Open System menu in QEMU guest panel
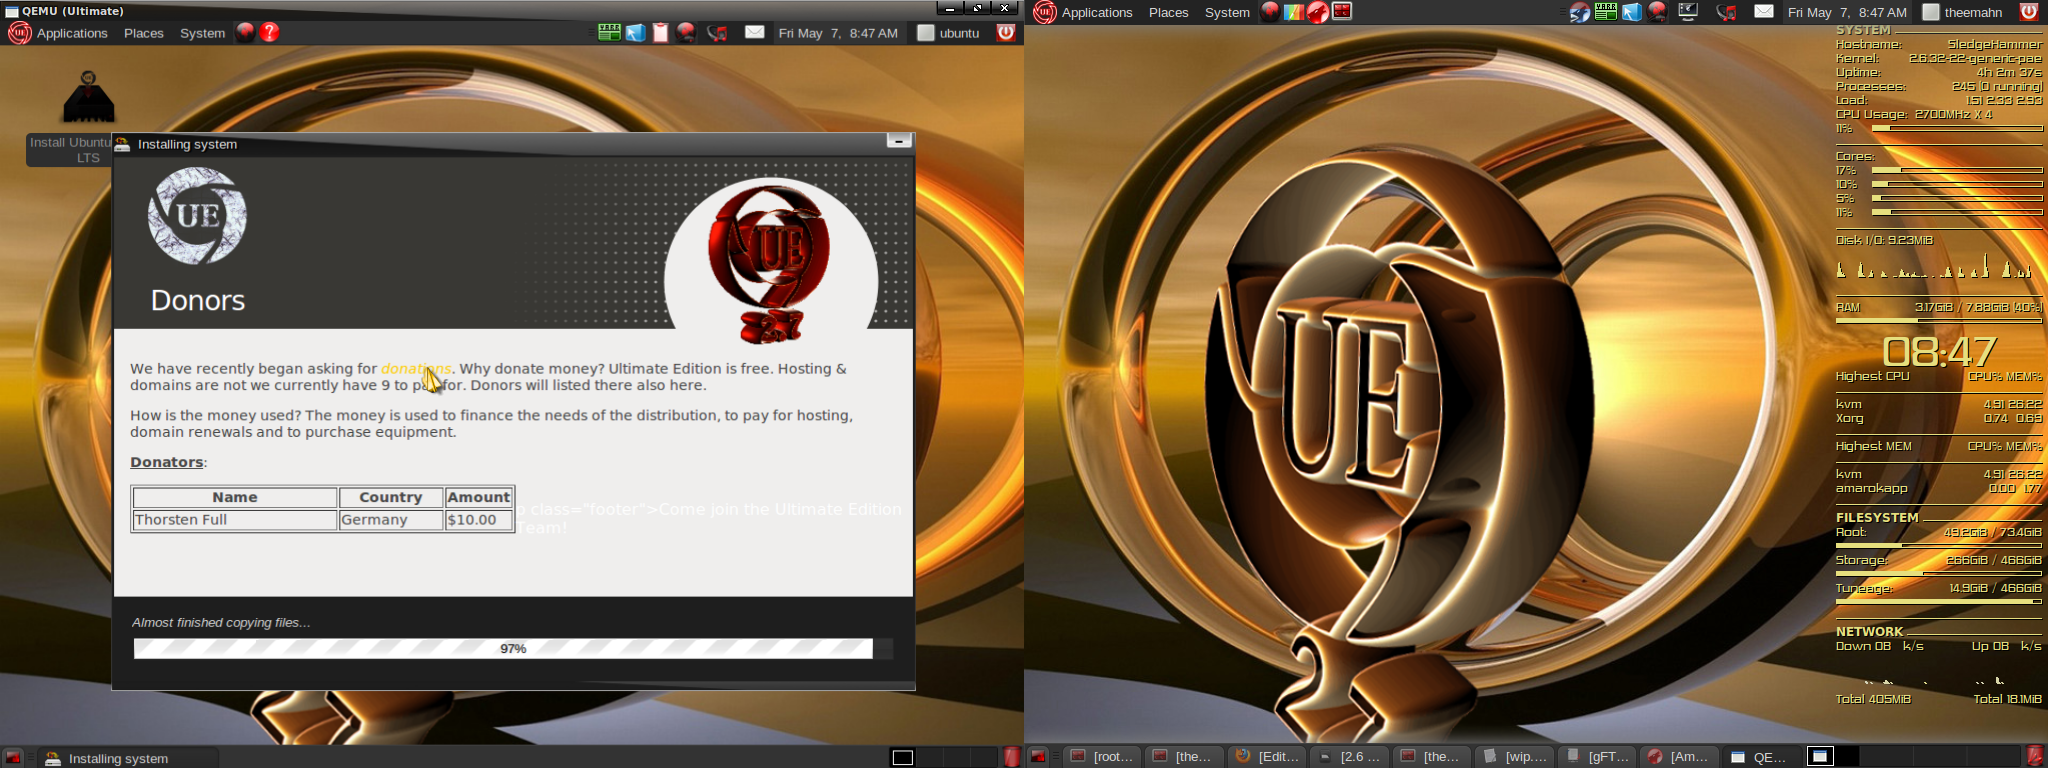This screenshot has height=768, width=2048. pyautogui.click(x=202, y=33)
